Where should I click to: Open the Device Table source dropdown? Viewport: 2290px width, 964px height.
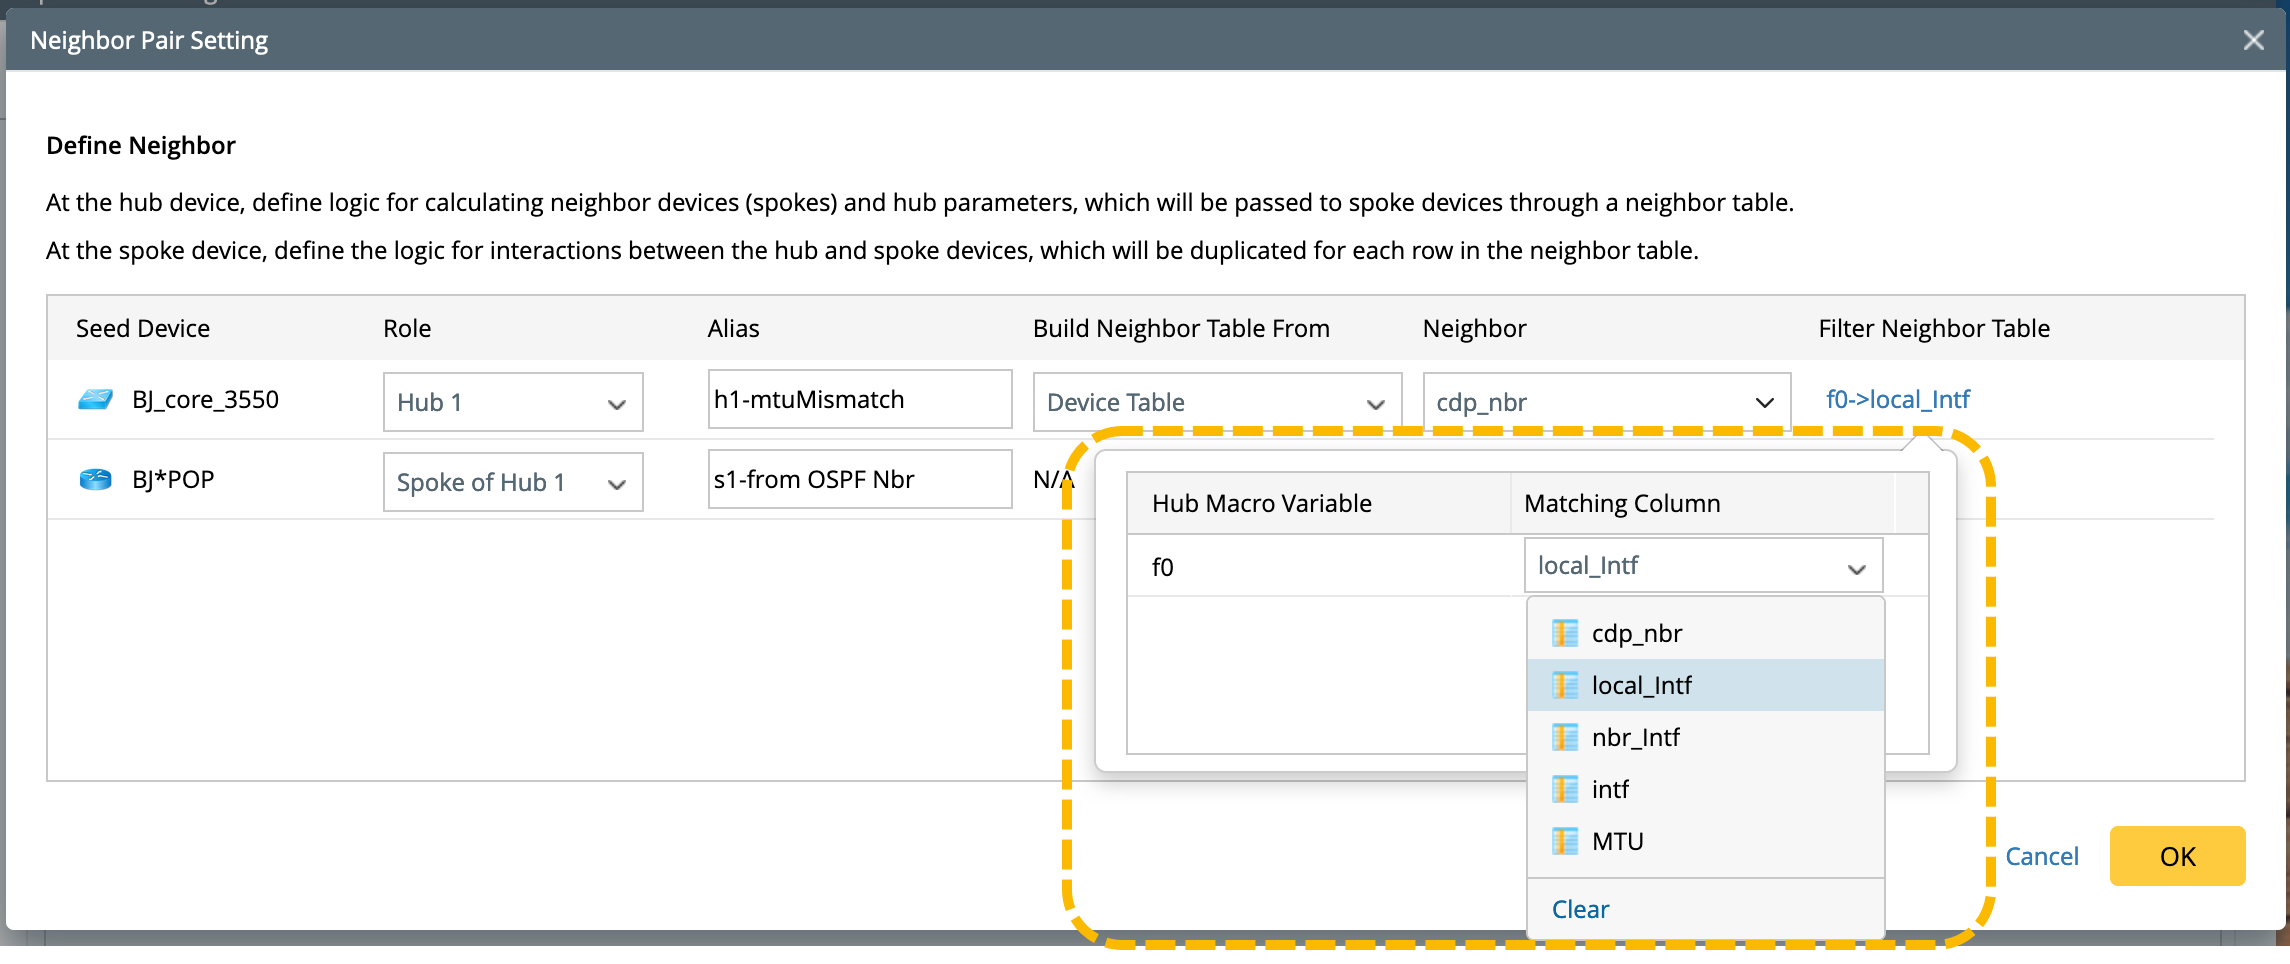click(x=1216, y=402)
